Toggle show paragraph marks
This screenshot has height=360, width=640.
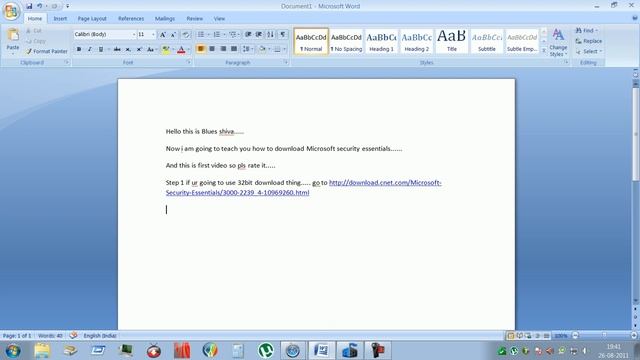coord(282,35)
